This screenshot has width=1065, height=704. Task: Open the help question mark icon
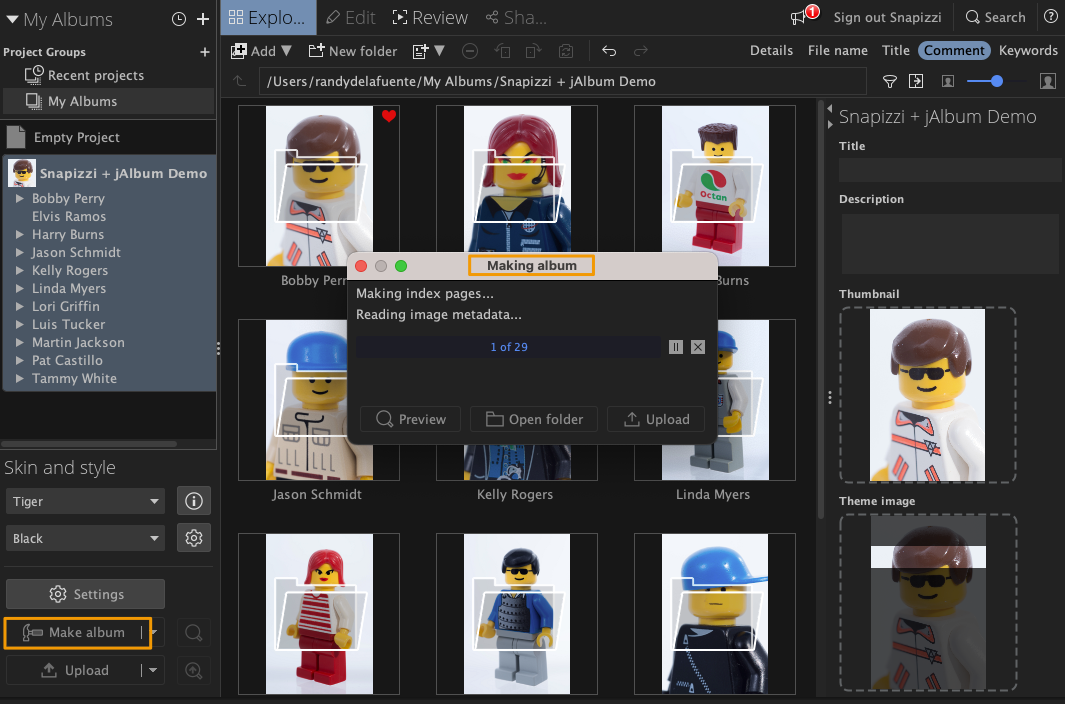coord(1050,17)
